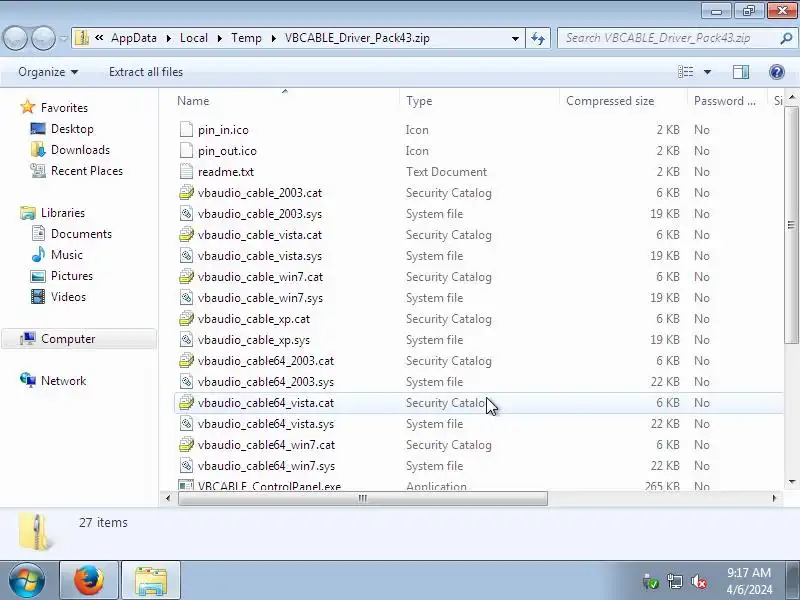Select Network in the navigation pane
The image size is (800, 600).
click(x=63, y=381)
